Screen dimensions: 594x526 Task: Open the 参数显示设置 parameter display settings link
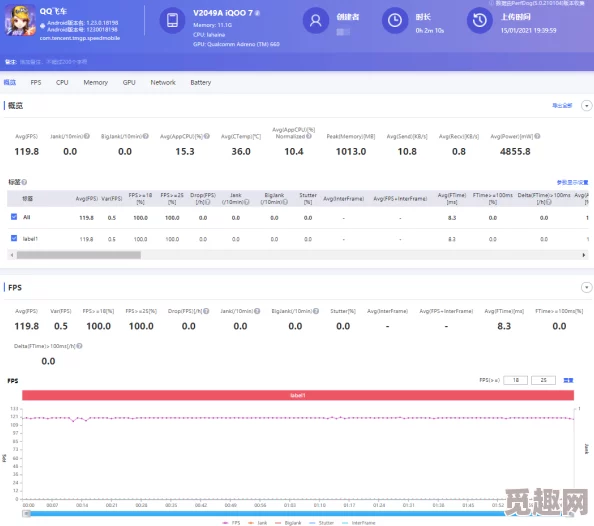(572, 182)
